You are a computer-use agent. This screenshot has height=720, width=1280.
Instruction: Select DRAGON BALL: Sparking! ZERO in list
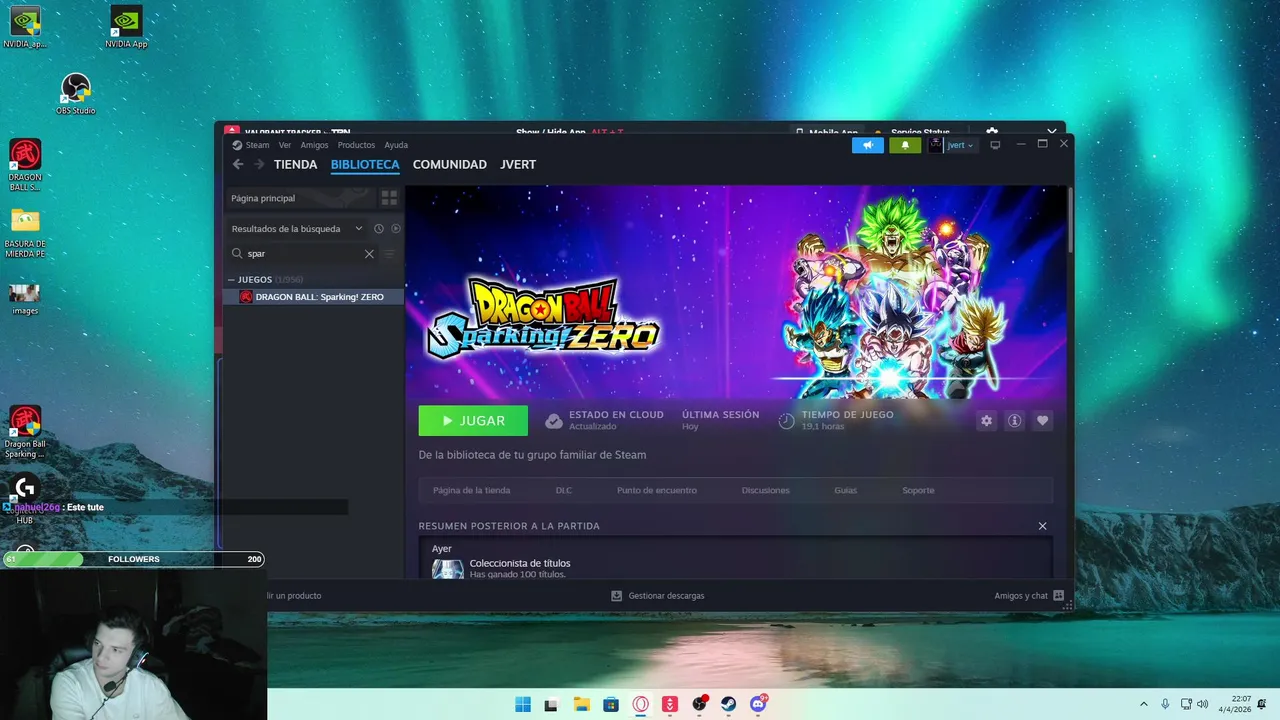click(313, 297)
